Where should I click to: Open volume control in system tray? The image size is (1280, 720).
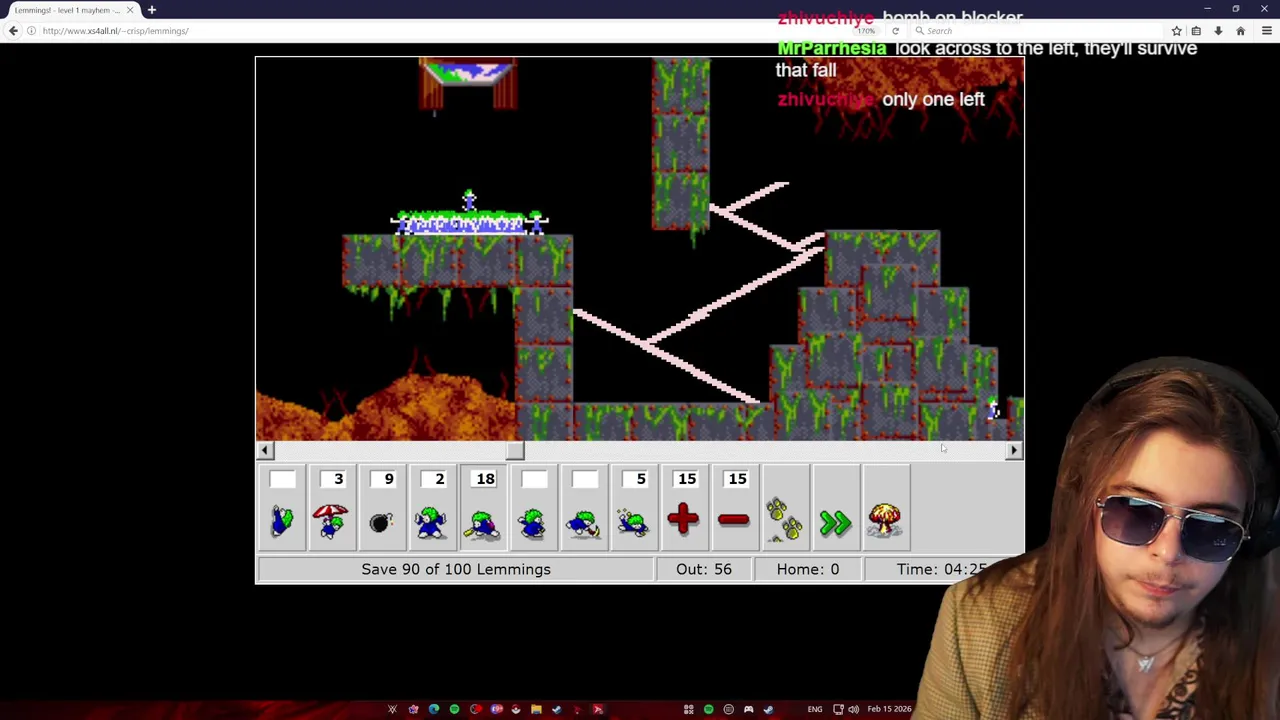click(853, 709)
